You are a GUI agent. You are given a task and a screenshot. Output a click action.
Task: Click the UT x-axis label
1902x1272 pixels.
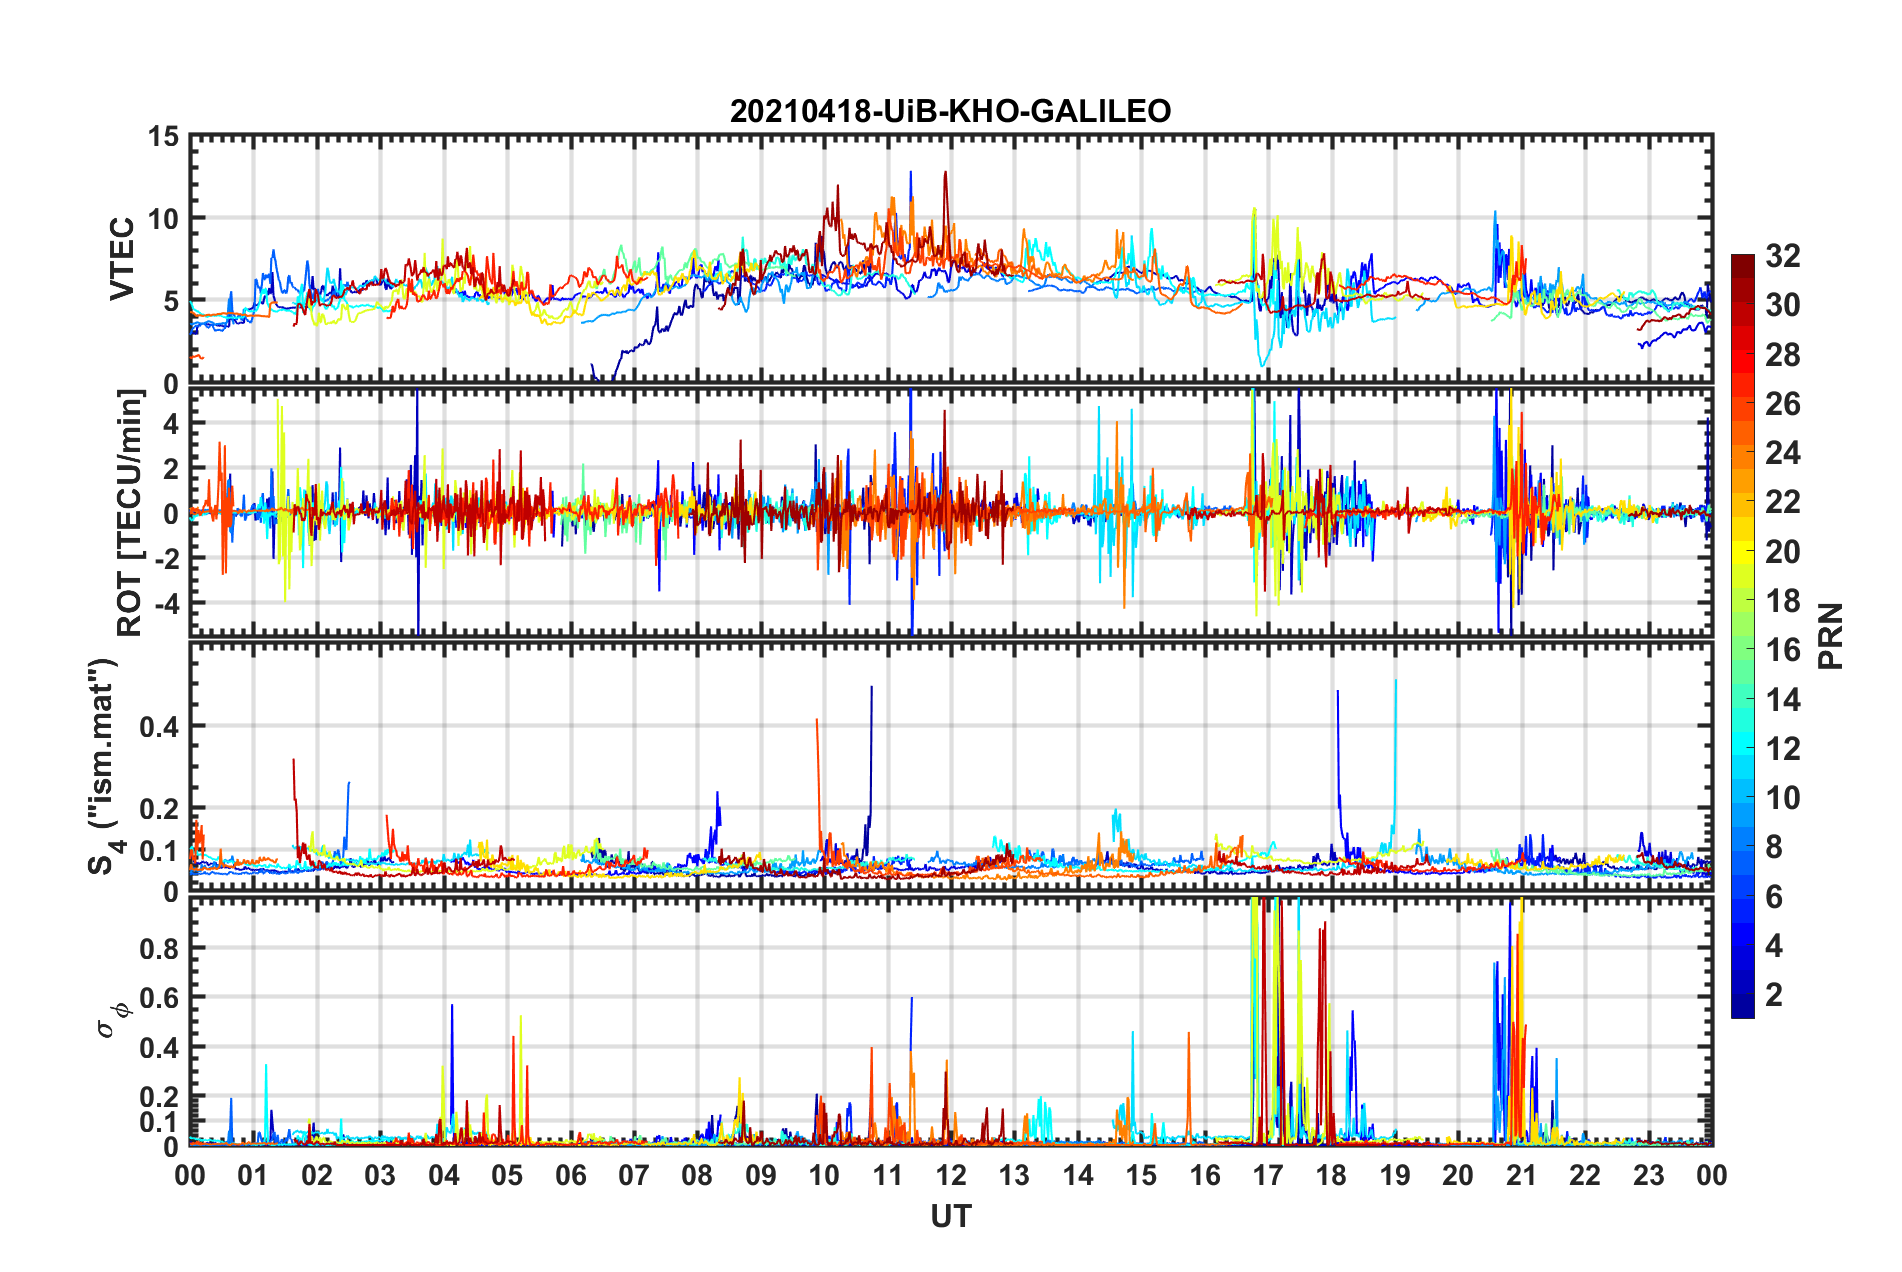point(950,1216)
